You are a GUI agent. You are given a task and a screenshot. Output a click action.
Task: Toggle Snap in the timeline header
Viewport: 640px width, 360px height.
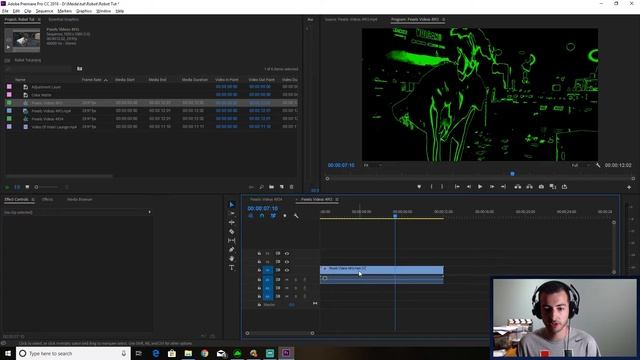[x=262, y=216]
